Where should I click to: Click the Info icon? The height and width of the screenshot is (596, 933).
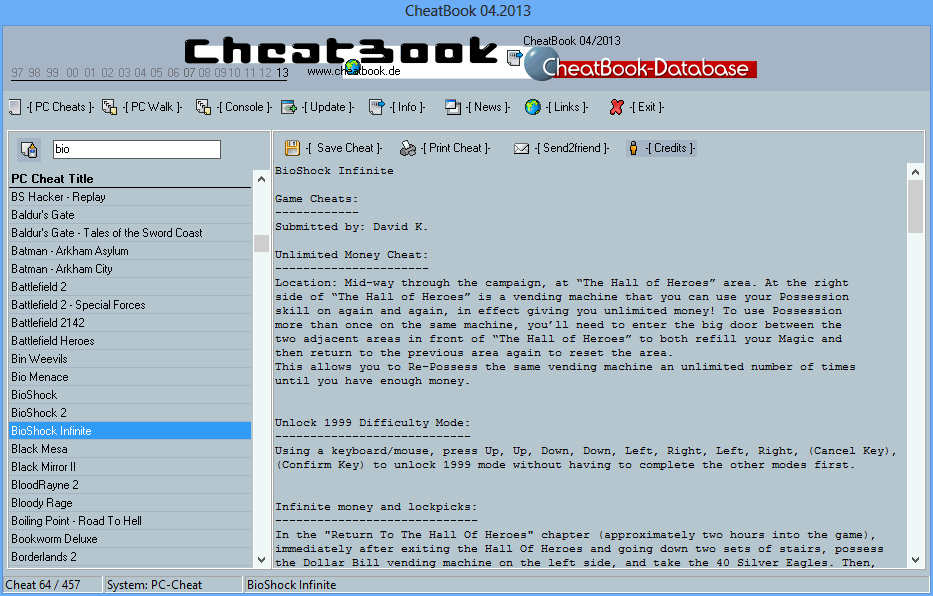[x=377, y=107]
